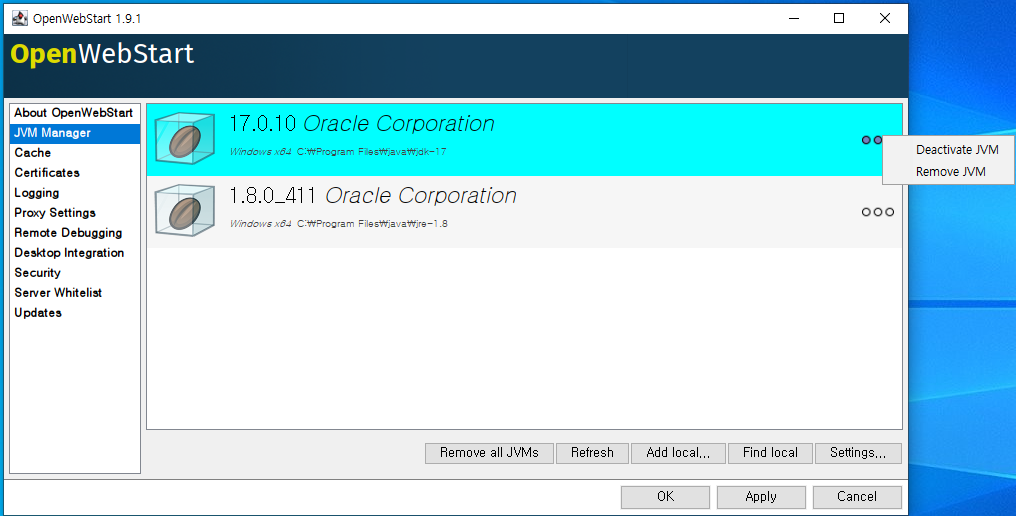Go to the Cache section
The image size is (1016, 516).
(x=75, y=153)
